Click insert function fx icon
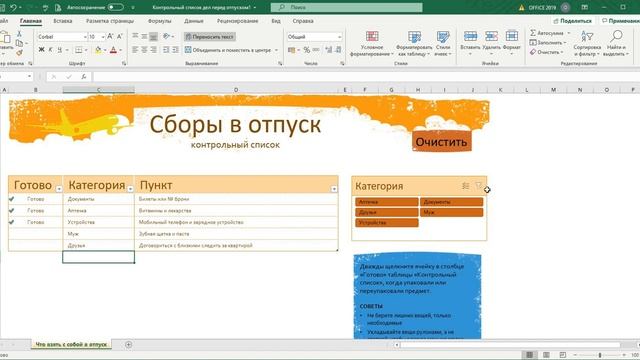 point(83,77)
